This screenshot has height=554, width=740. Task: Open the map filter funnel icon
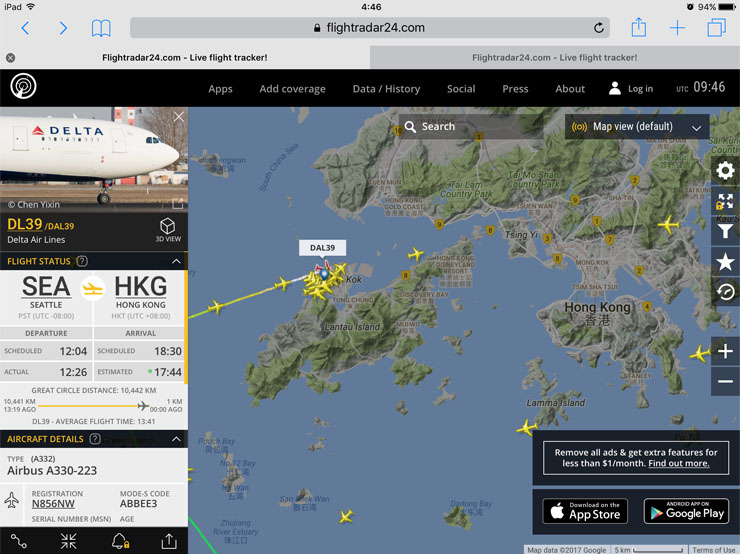[725, 231]
